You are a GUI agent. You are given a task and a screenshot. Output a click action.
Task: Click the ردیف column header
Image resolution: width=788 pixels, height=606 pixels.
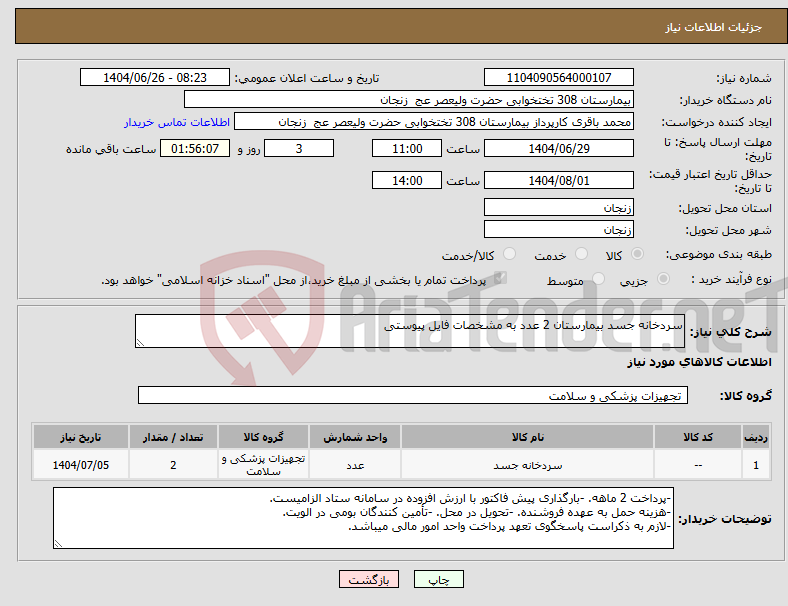coord(755,437)
